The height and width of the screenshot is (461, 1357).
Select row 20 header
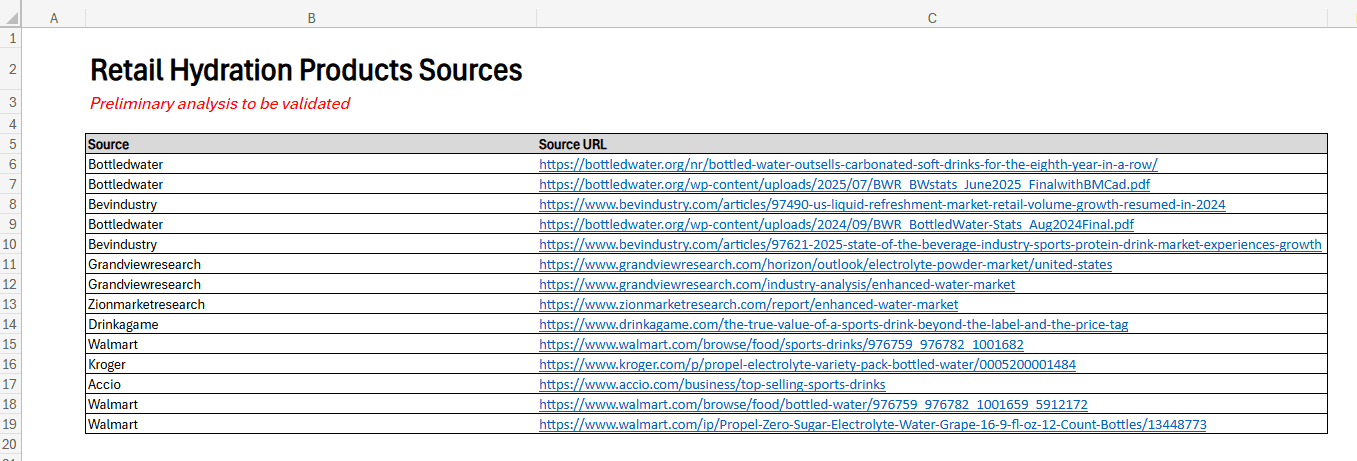pos(10,444)
